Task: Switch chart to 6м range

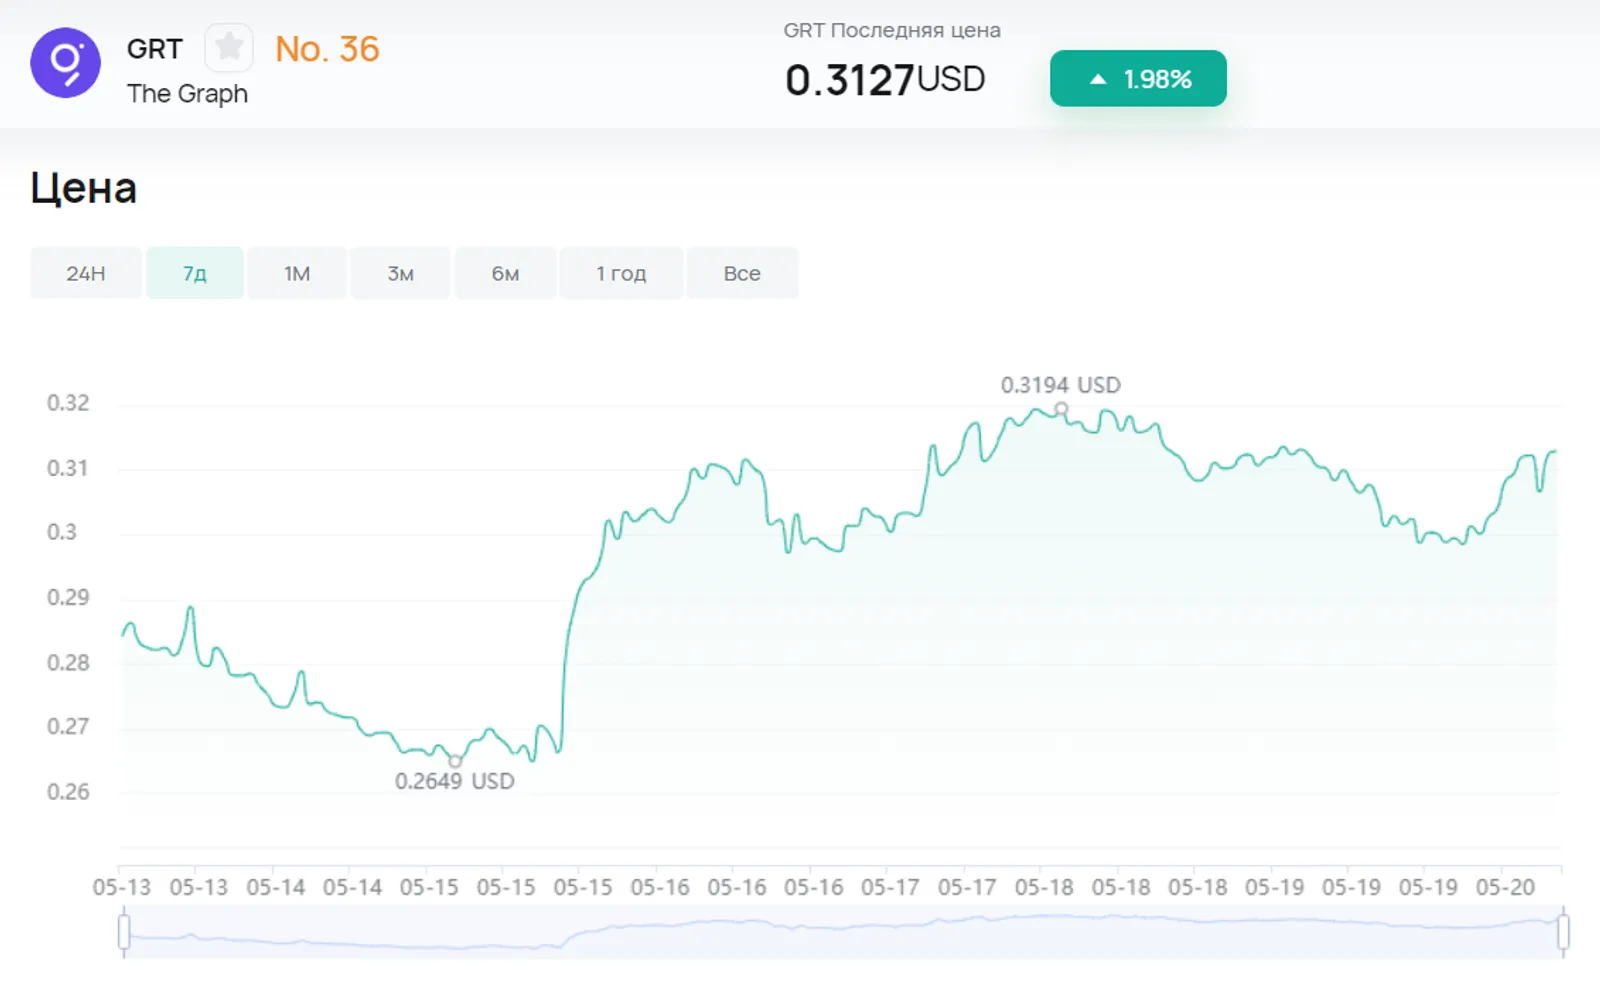Action: 505,273
